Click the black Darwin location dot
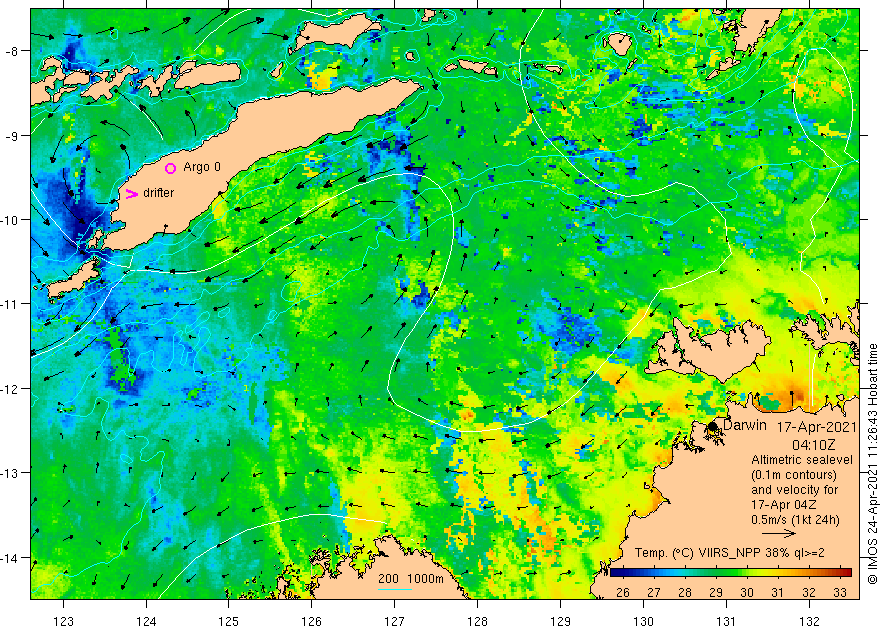This screenshot has width=880, height=630. (712, 427)
